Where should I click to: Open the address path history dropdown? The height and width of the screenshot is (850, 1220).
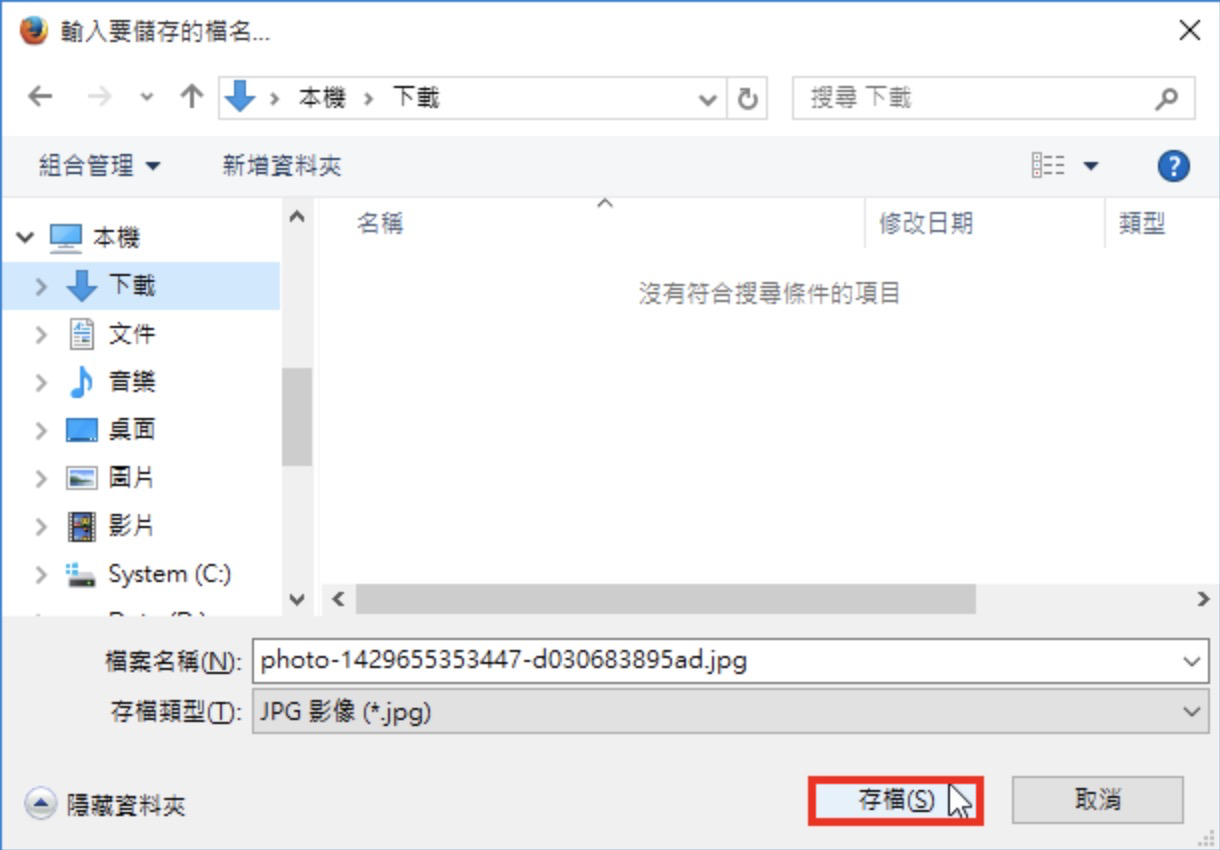[x=708, y=99]
